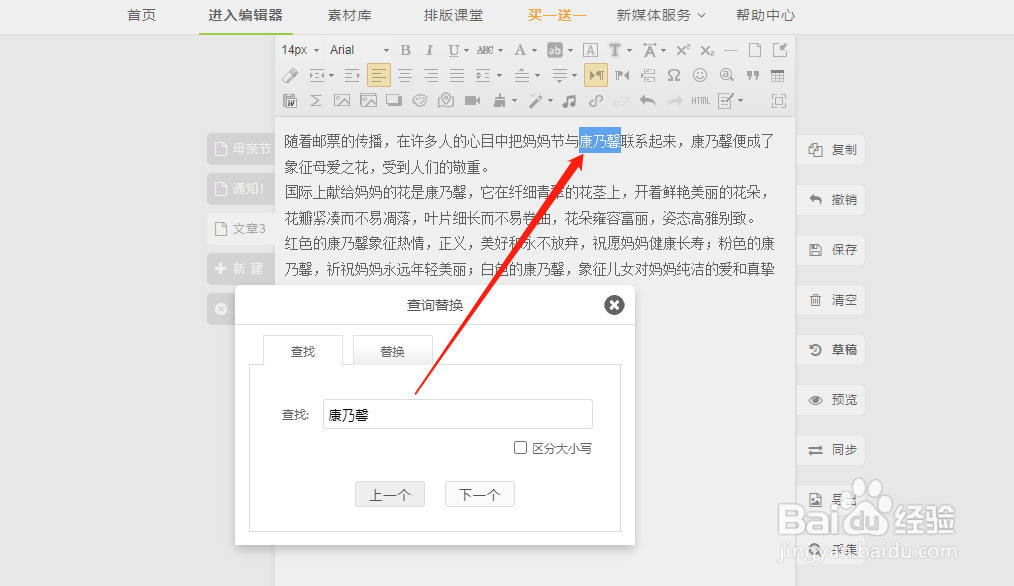The height and width of the screenshot is (586, 1014).
Task: Toggle italic formatting
Action: (x=429, y=50)
